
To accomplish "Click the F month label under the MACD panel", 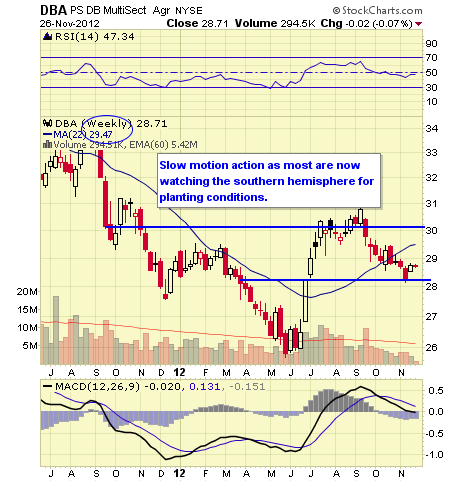I will click(206, 473).
